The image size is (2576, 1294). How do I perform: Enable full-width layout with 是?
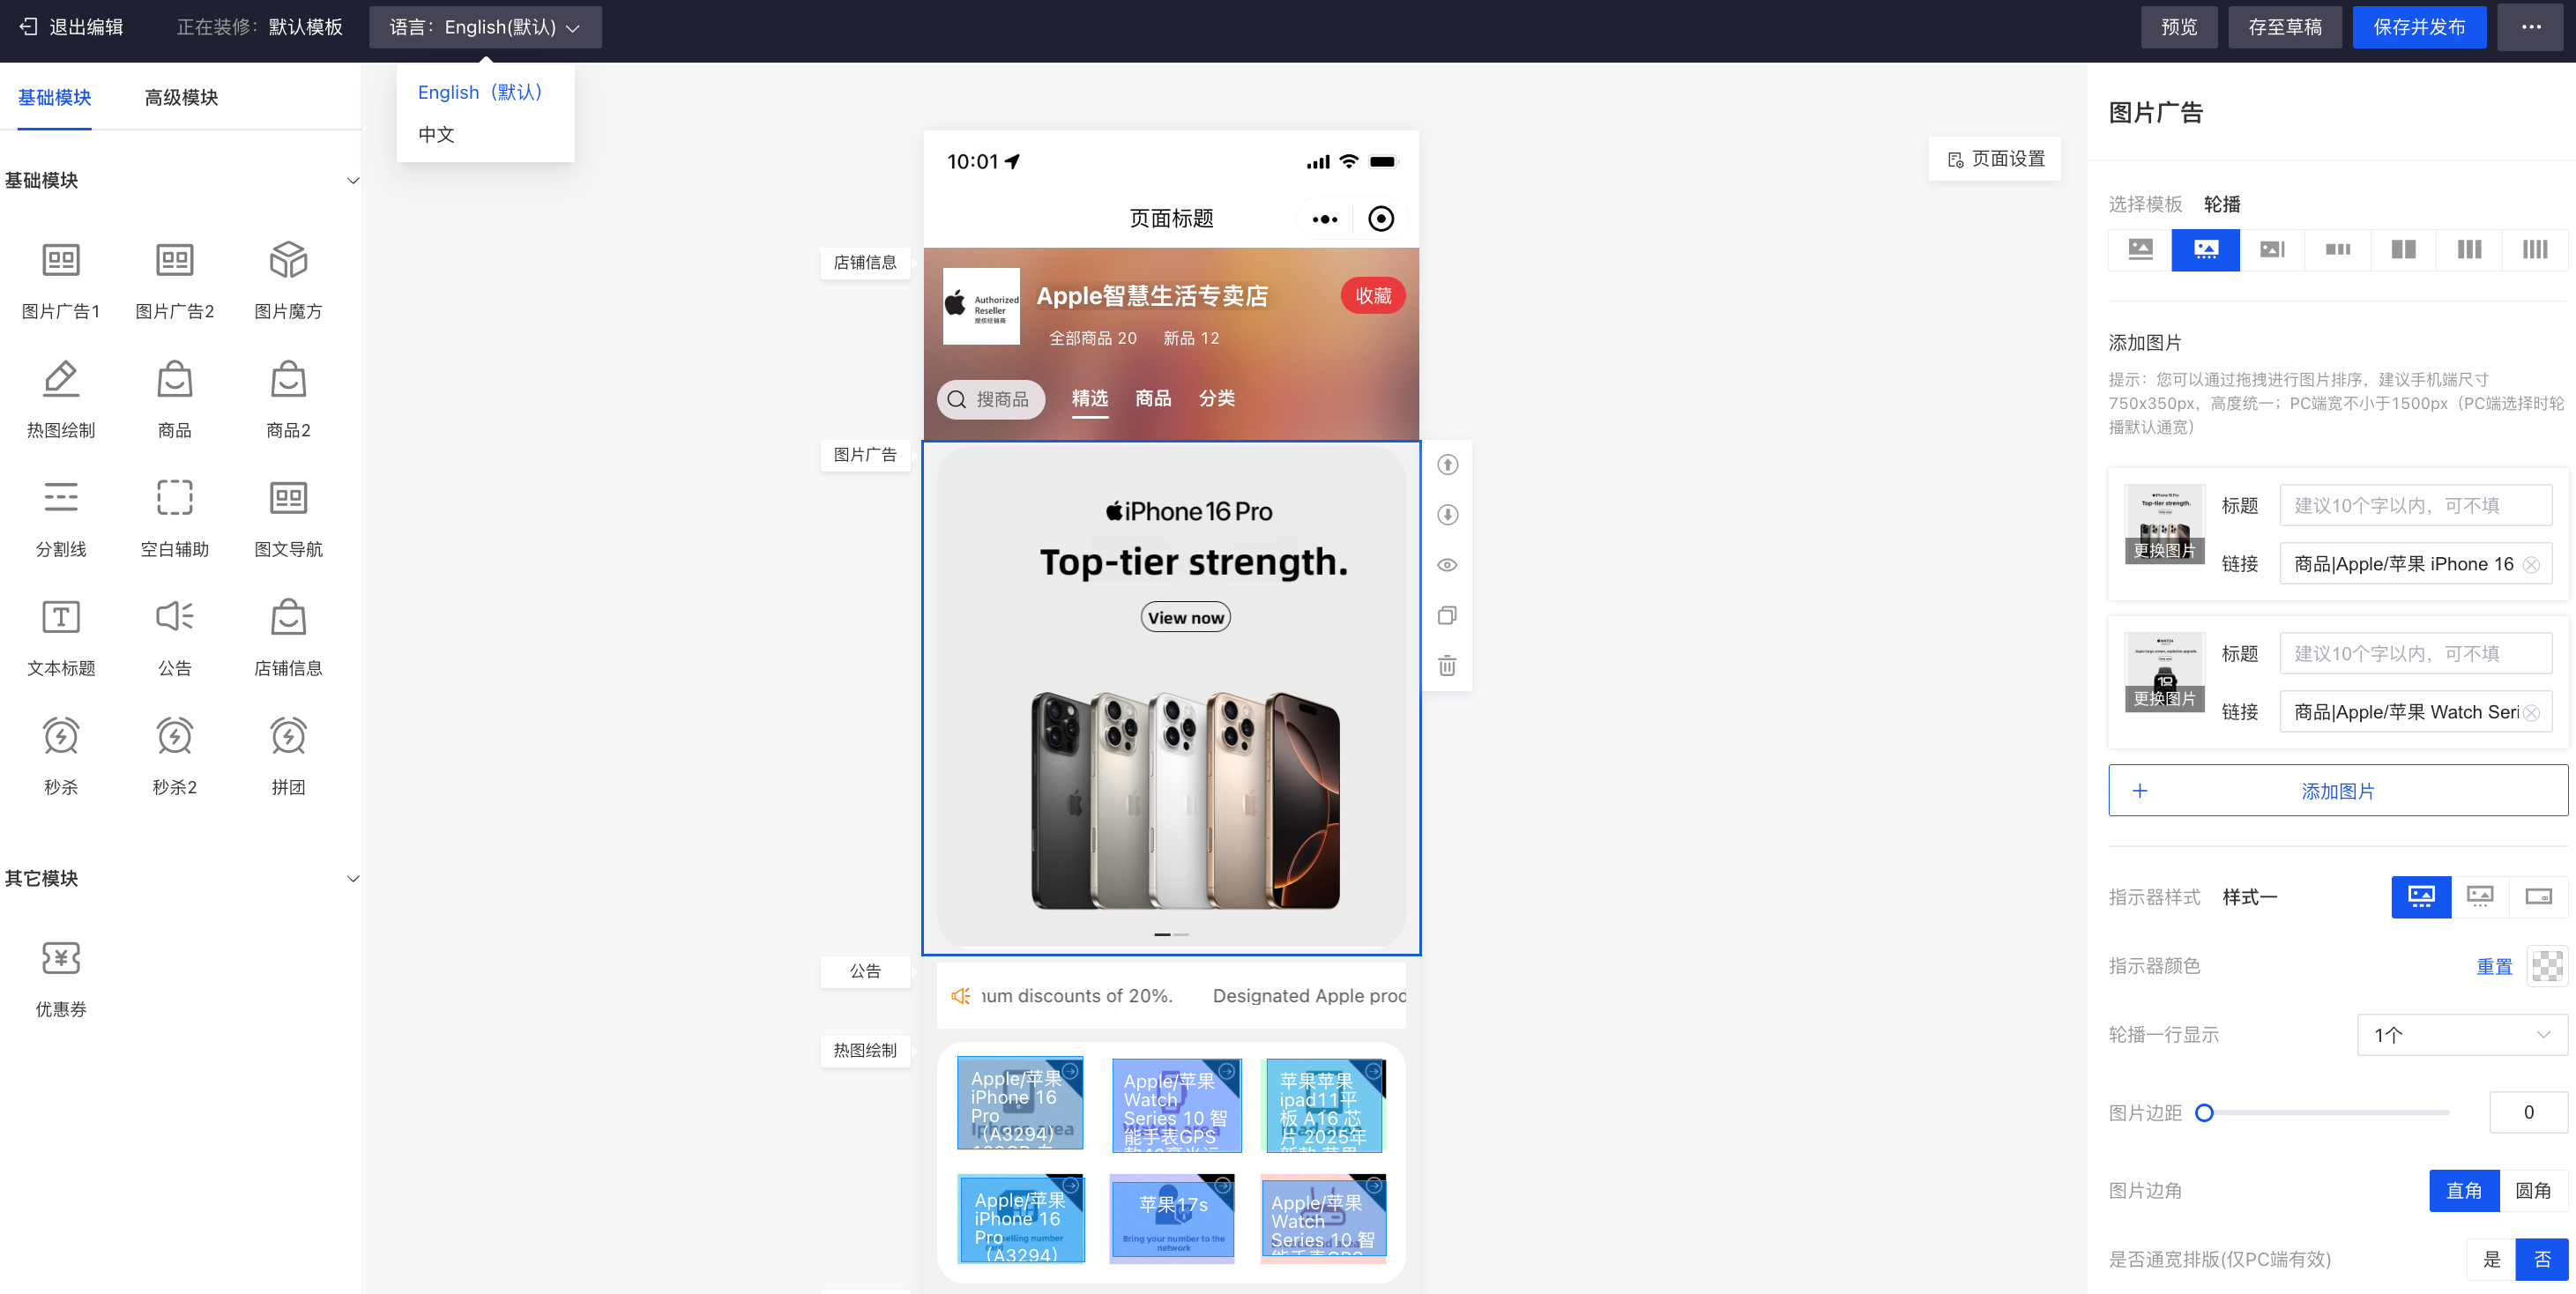pyautogui.click(x=2491, y=1259)
